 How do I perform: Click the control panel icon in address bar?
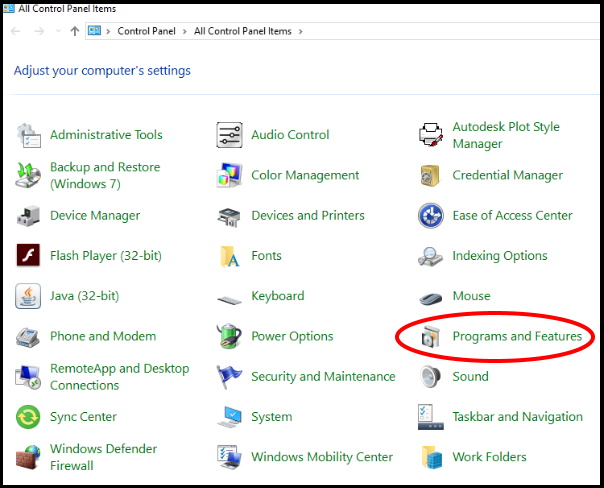pyautogui.click(x=94, y=31)
